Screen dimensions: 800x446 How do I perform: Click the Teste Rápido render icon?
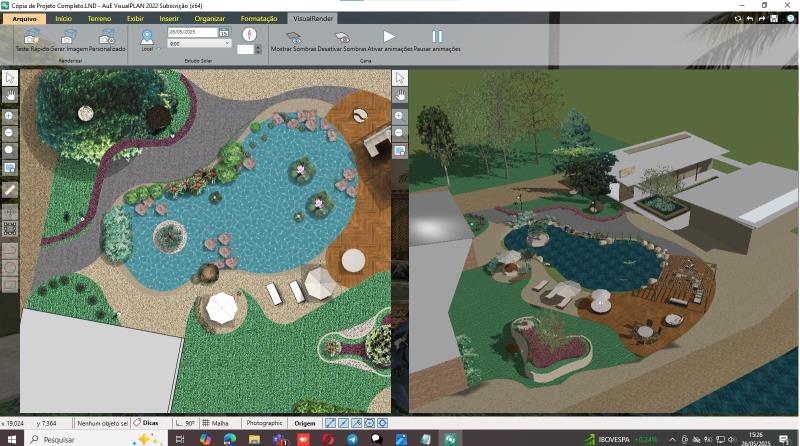point(31,38)
